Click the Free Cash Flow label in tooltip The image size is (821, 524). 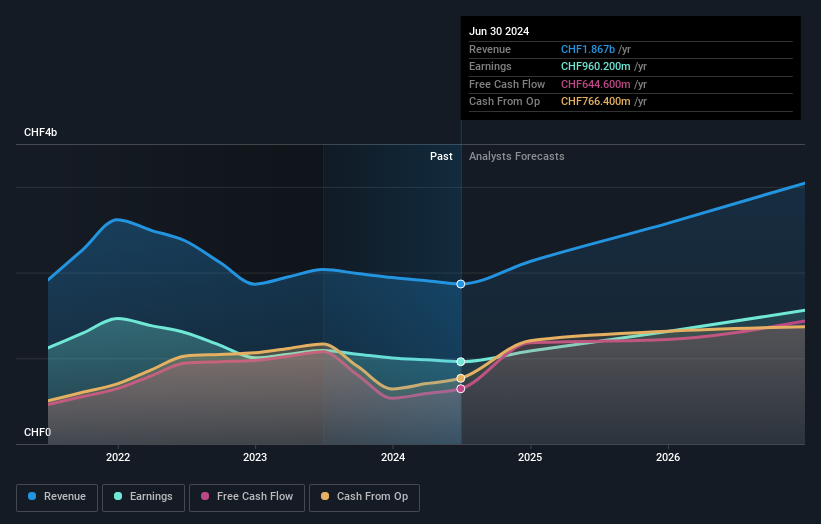tap(507, 84)
